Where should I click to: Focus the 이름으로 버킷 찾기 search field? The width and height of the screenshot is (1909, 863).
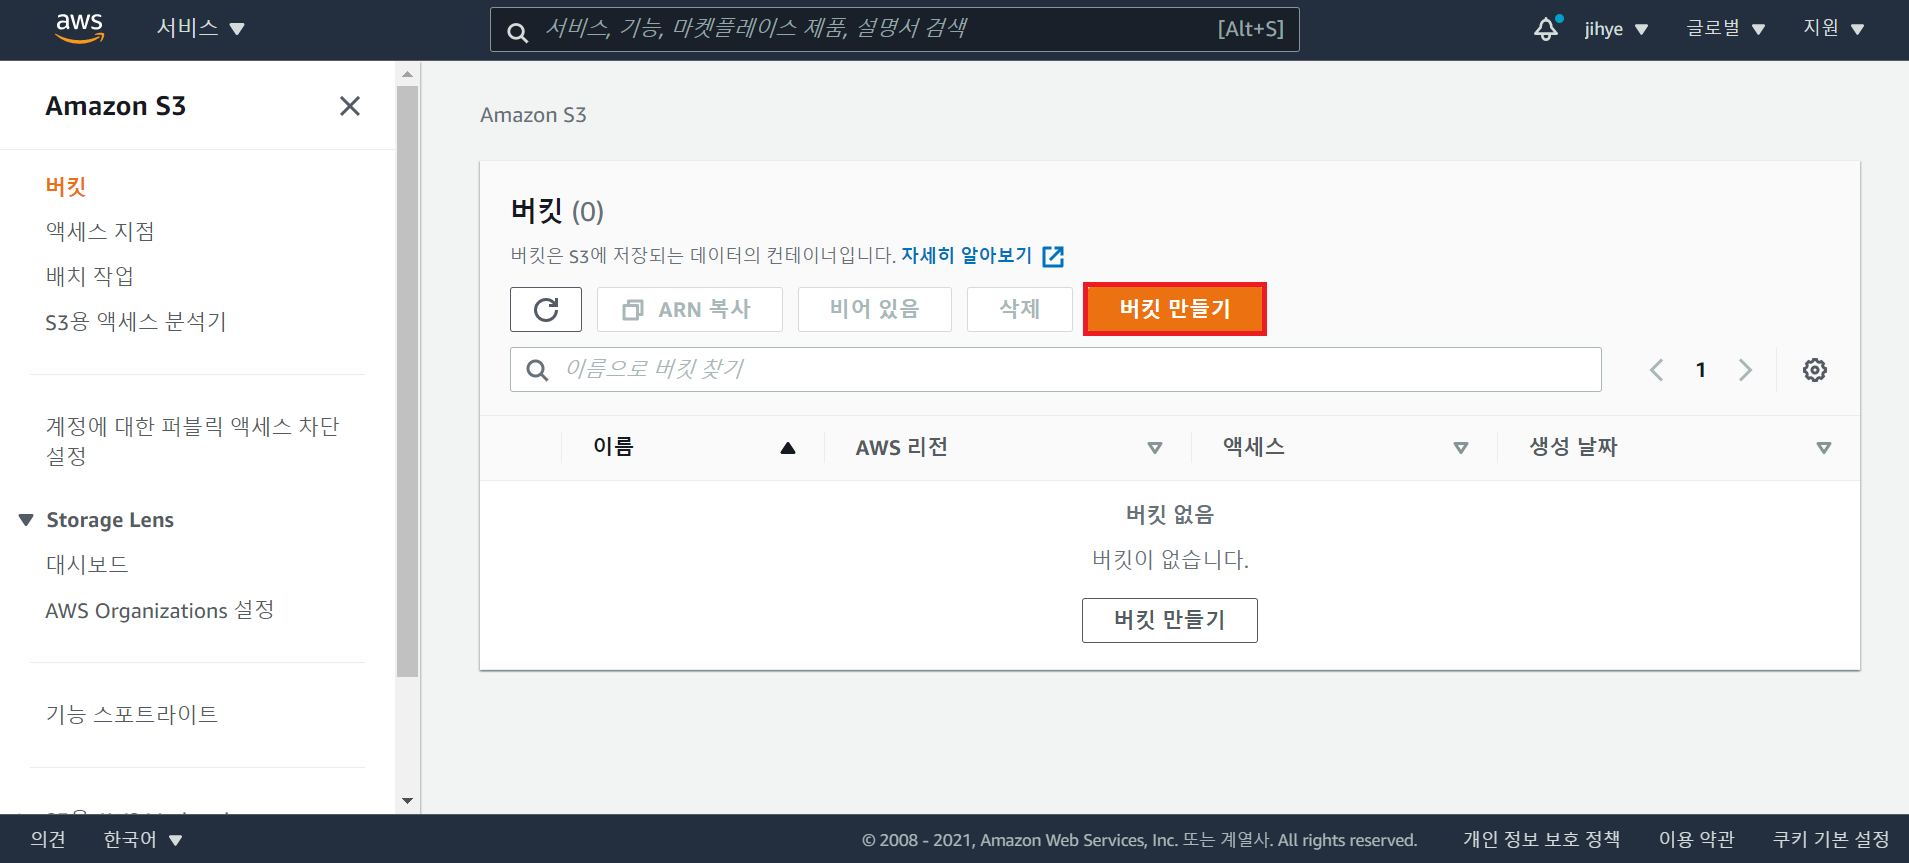click(1056, 370)
